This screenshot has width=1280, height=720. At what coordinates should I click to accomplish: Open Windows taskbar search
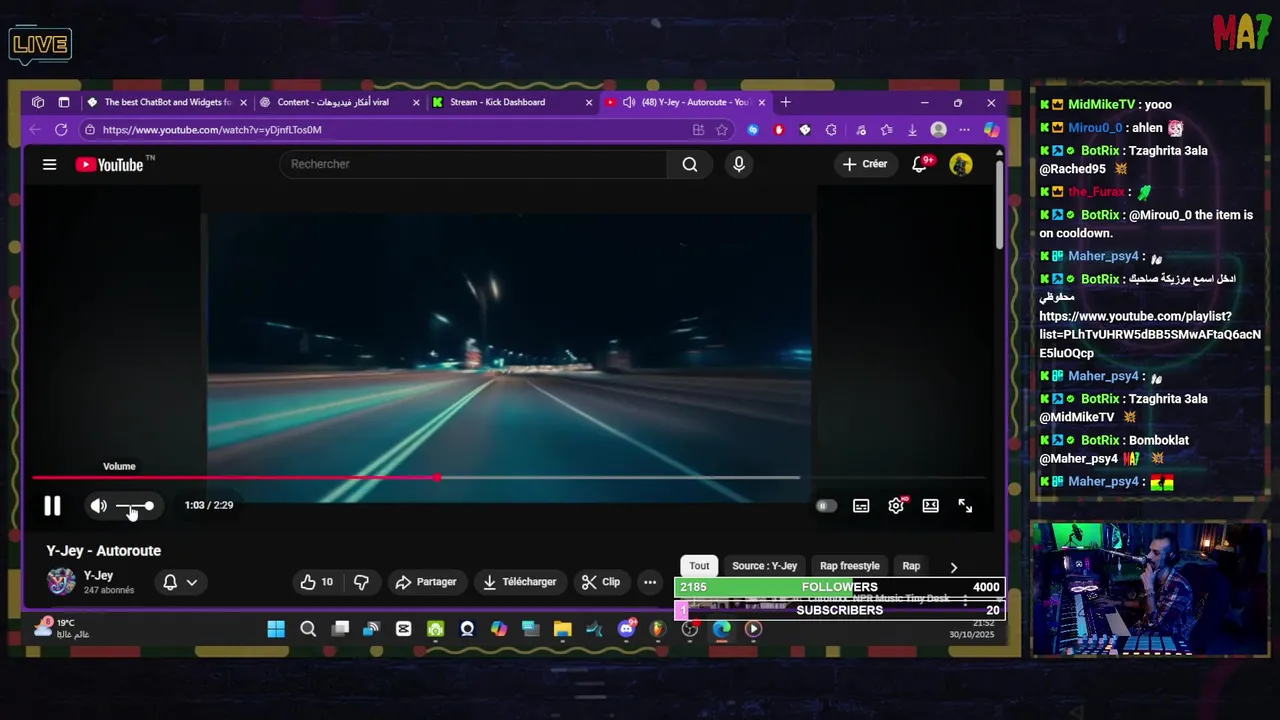[x=308, y=629]
